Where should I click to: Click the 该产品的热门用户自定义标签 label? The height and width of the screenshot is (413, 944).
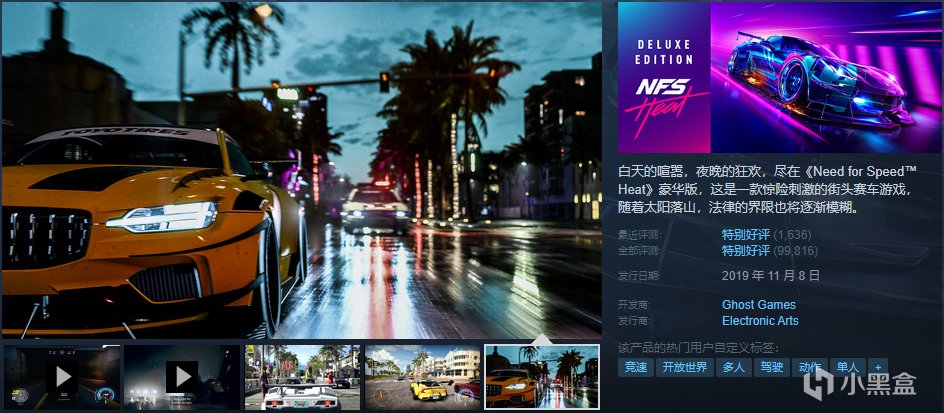tap(698, 348)
